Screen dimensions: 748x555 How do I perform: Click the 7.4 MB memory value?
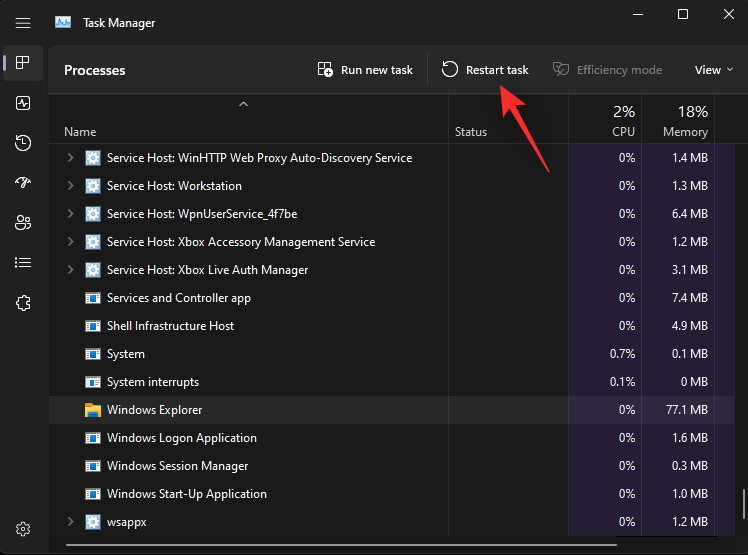690,298
